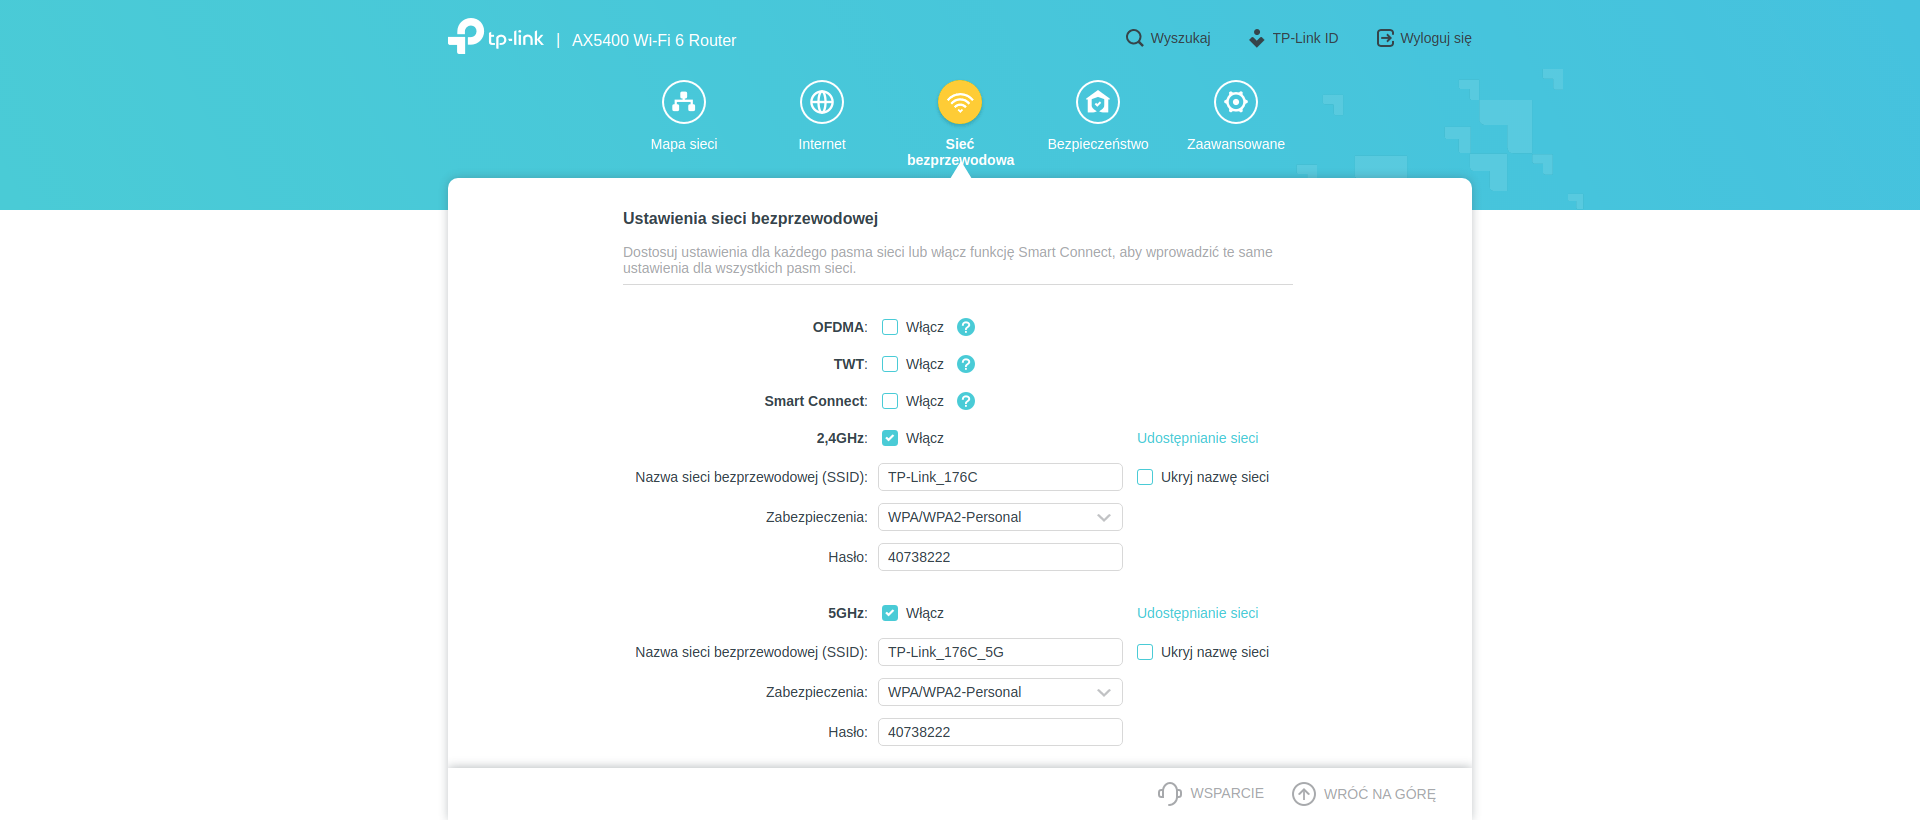Viewport: 1920px width, 820px height.
Task: Show help tooltip for OFDMA
Action: [965, 327]
